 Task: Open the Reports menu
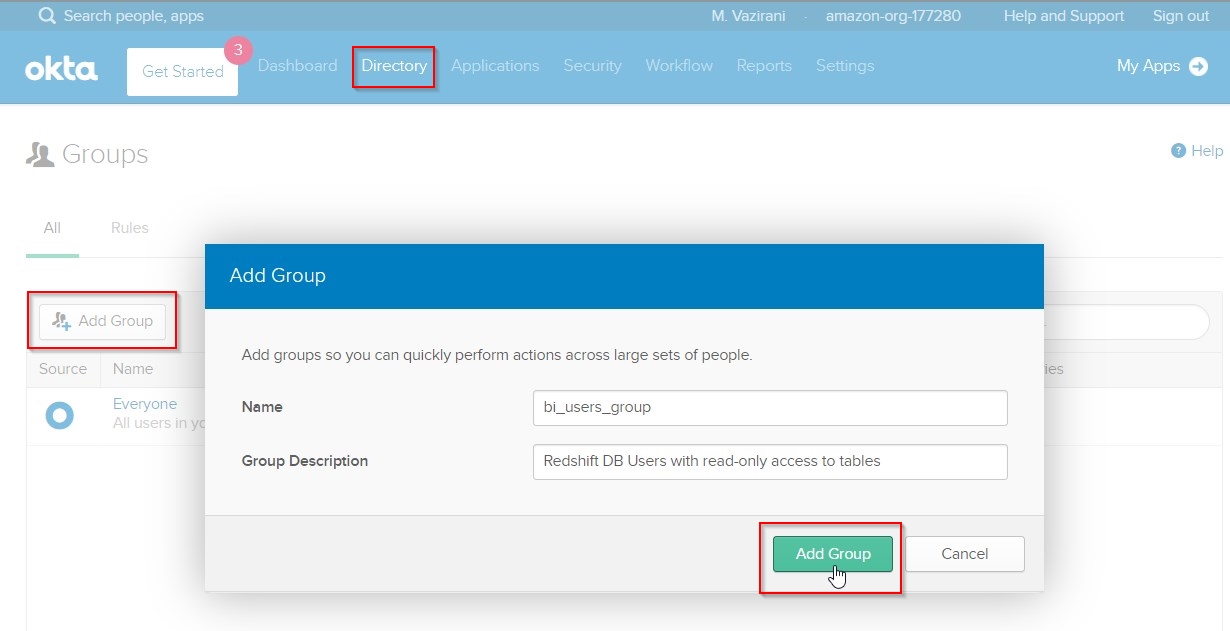point(764,66)
